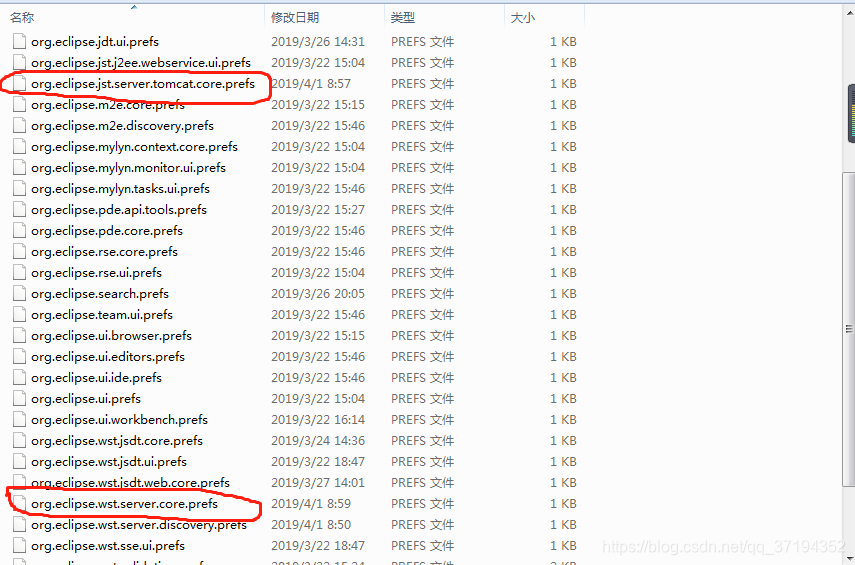This screenshot has width=855, height=565.
Task: Select file name org.eclipse.wst.sse.ui.prefs
Action: (108, 545)
